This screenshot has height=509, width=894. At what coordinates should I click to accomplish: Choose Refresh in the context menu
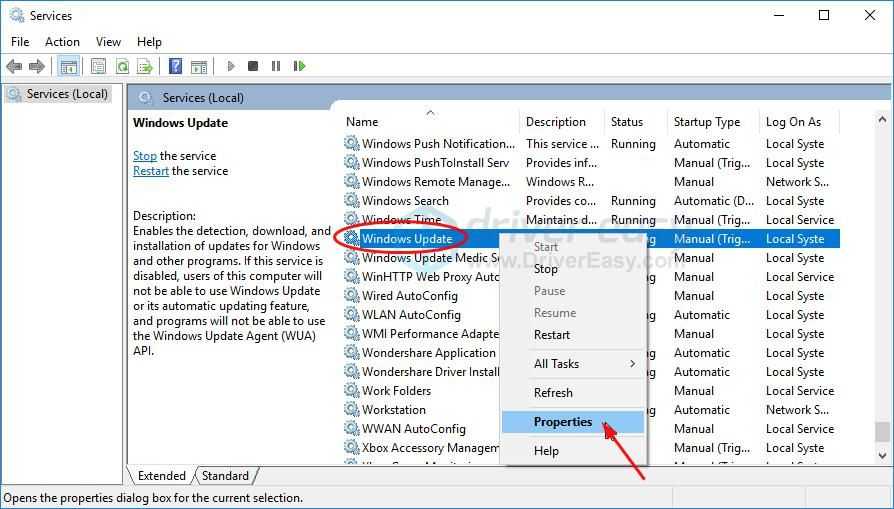[x=573, y=393]
